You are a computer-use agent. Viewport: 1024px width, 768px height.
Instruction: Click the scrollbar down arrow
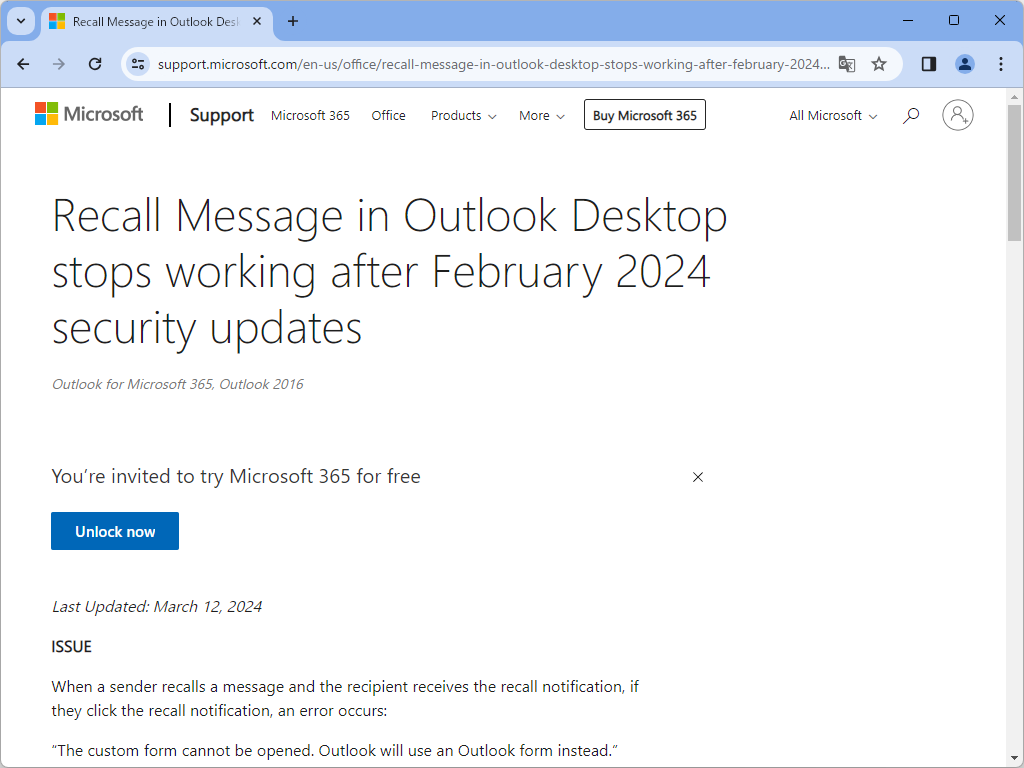pos(1014,758)
